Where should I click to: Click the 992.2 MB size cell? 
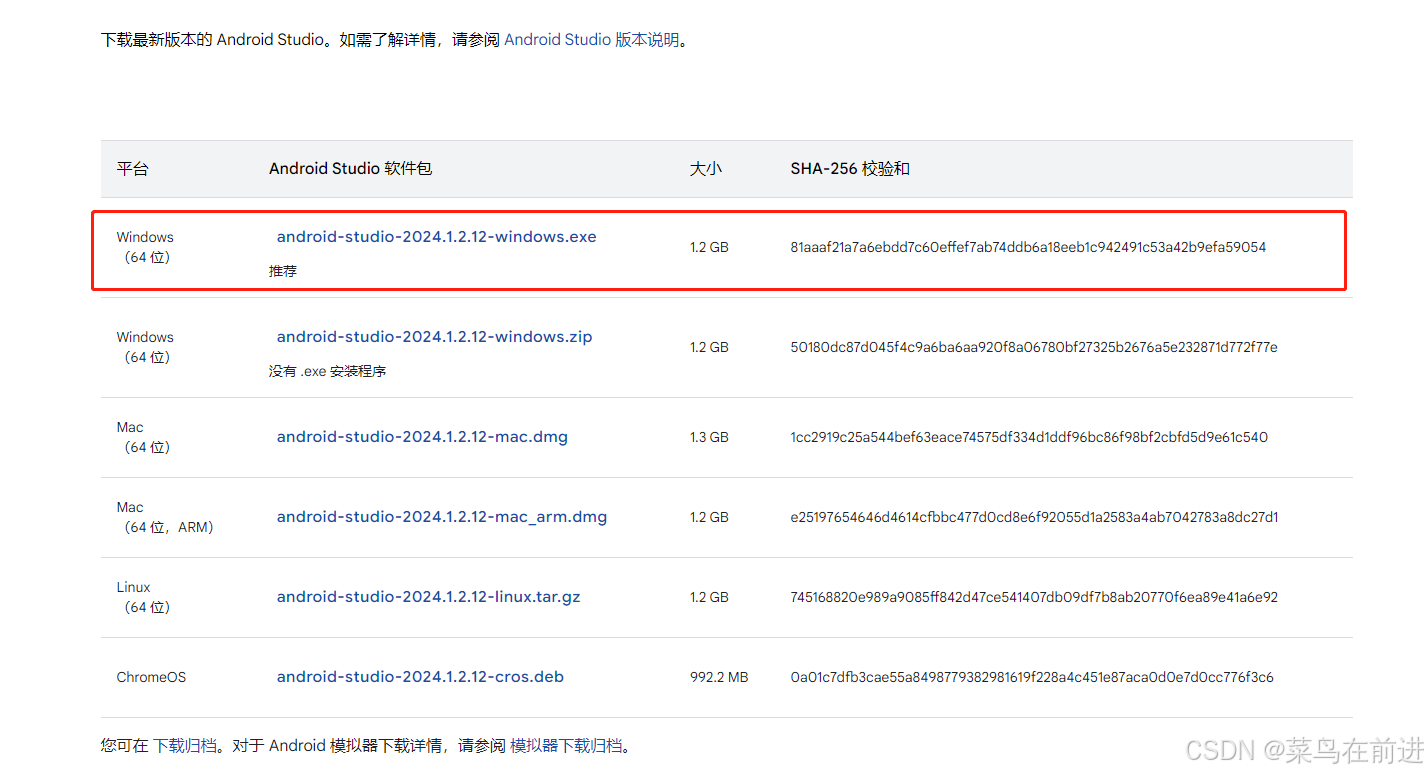tap(719, 677)
